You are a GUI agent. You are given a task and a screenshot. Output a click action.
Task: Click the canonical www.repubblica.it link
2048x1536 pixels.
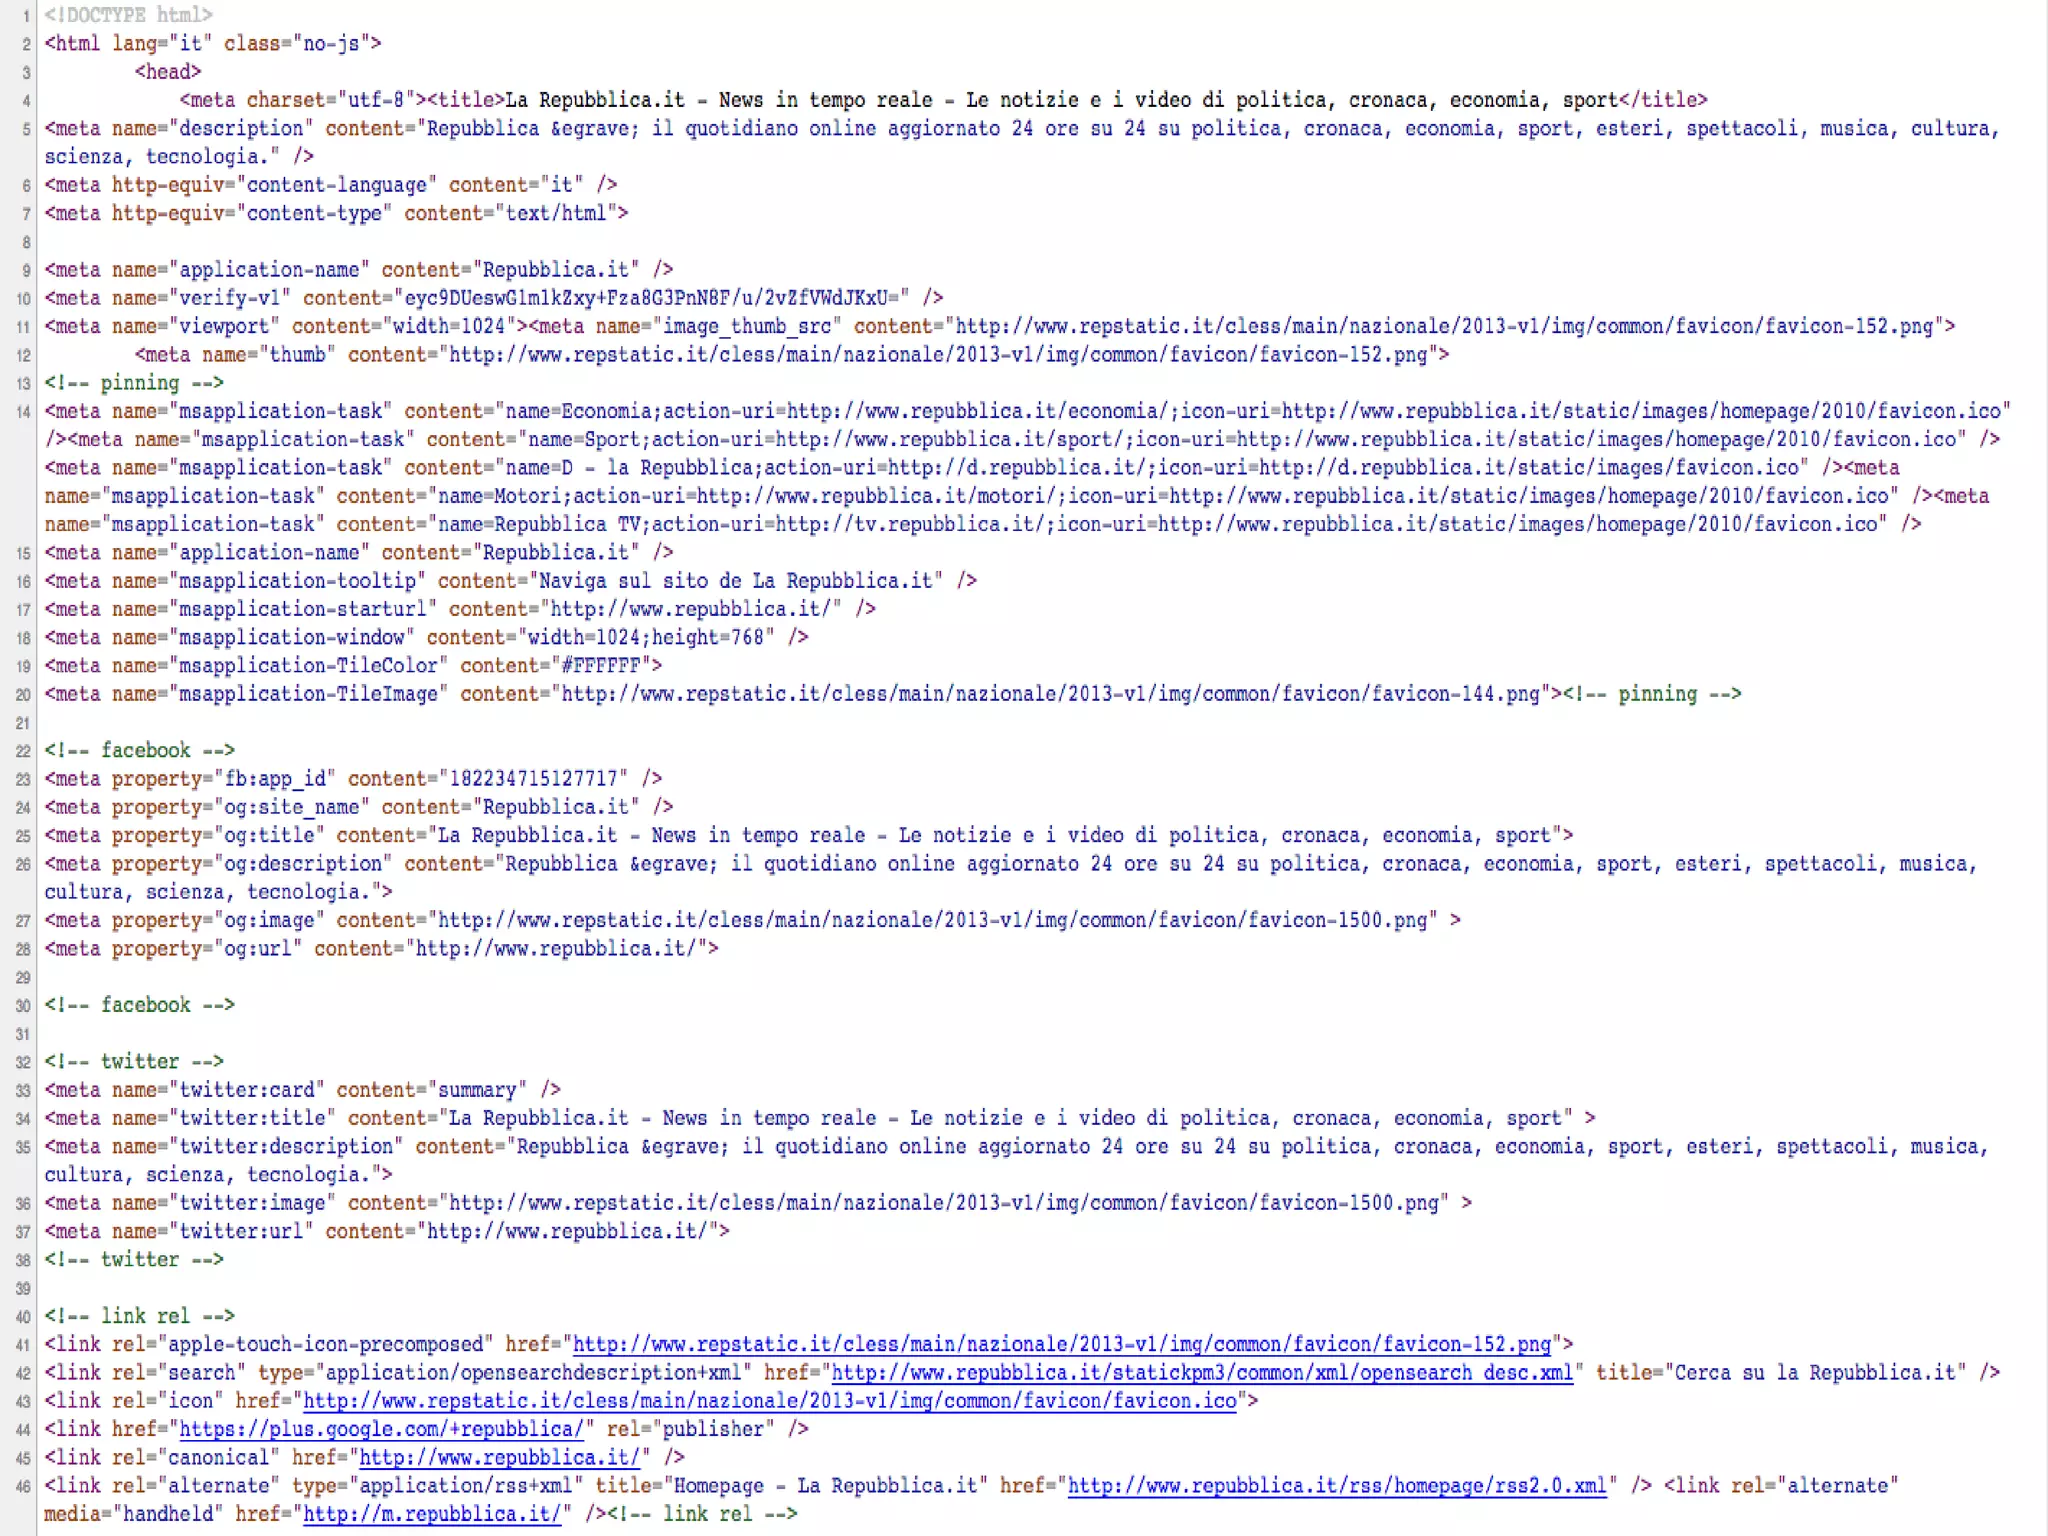pyautogui.click(x=498, y=1457)
